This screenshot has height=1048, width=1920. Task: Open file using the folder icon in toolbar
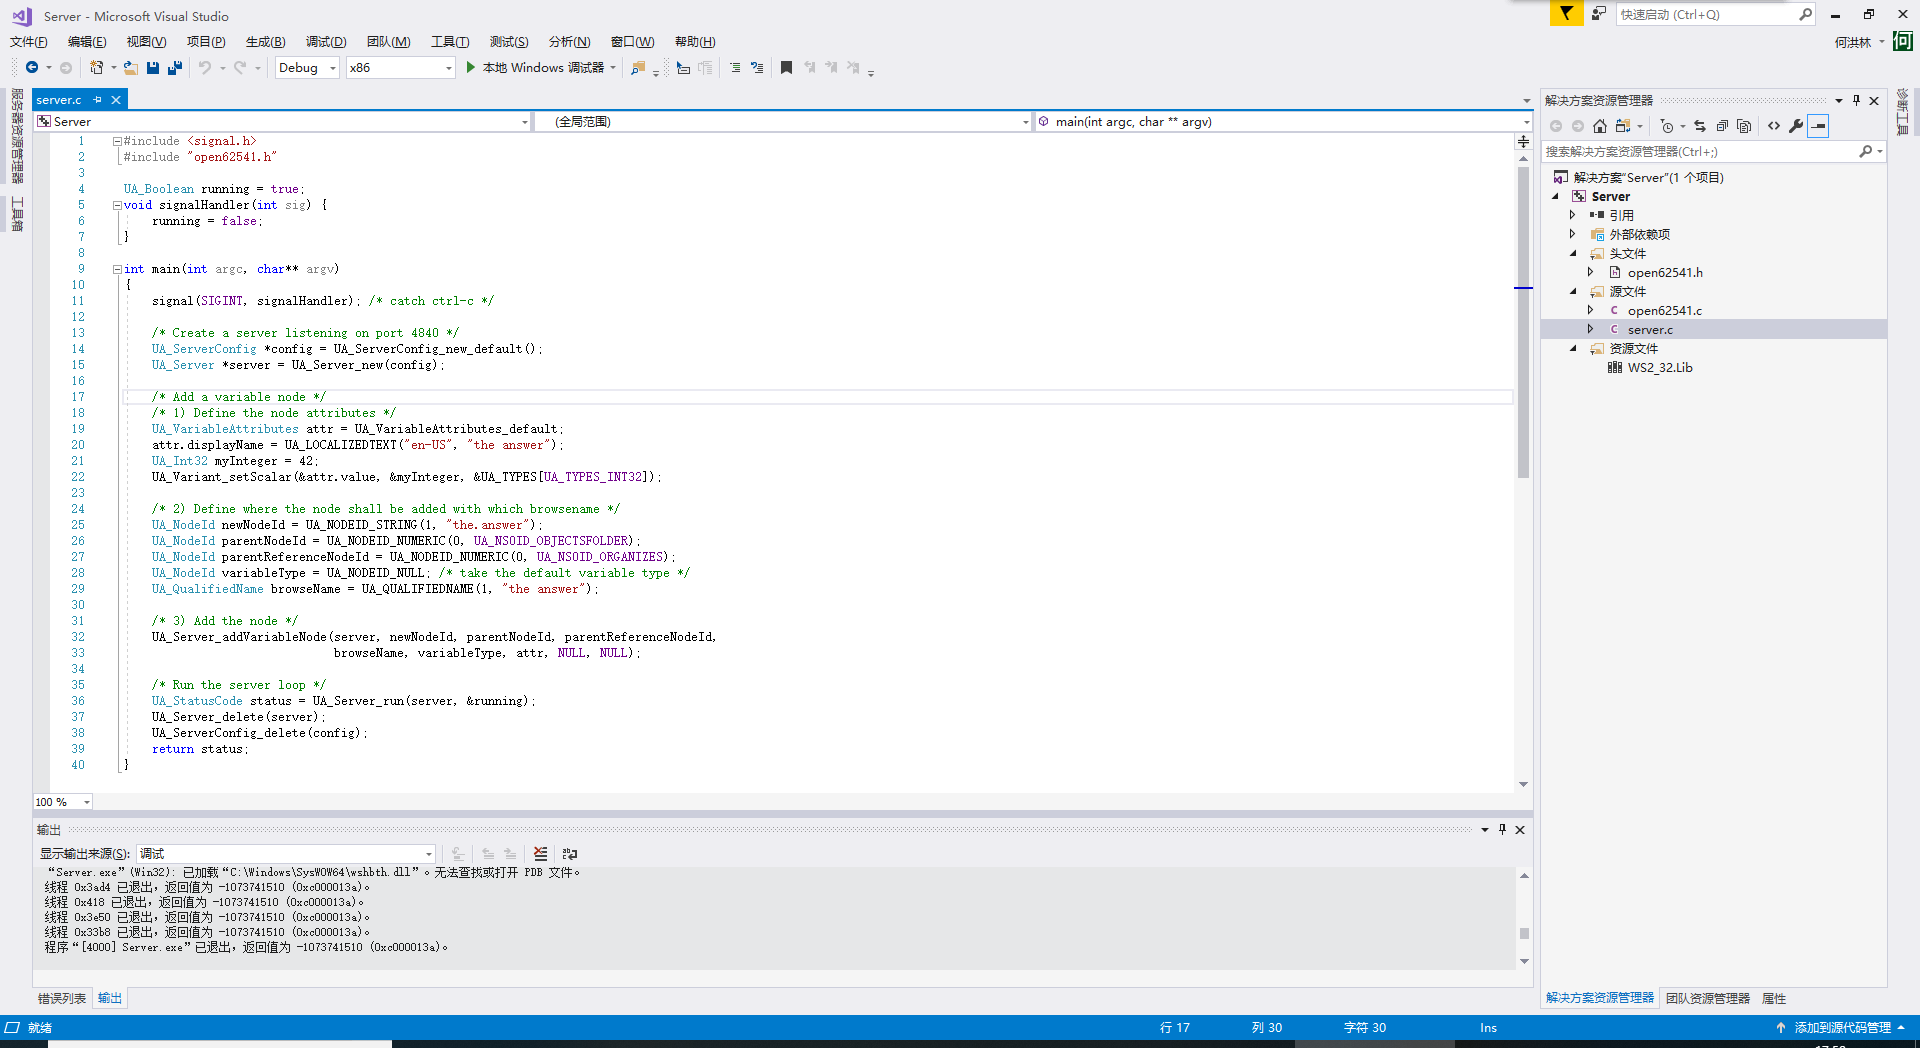pyautogui.click(x=130, y=67)
